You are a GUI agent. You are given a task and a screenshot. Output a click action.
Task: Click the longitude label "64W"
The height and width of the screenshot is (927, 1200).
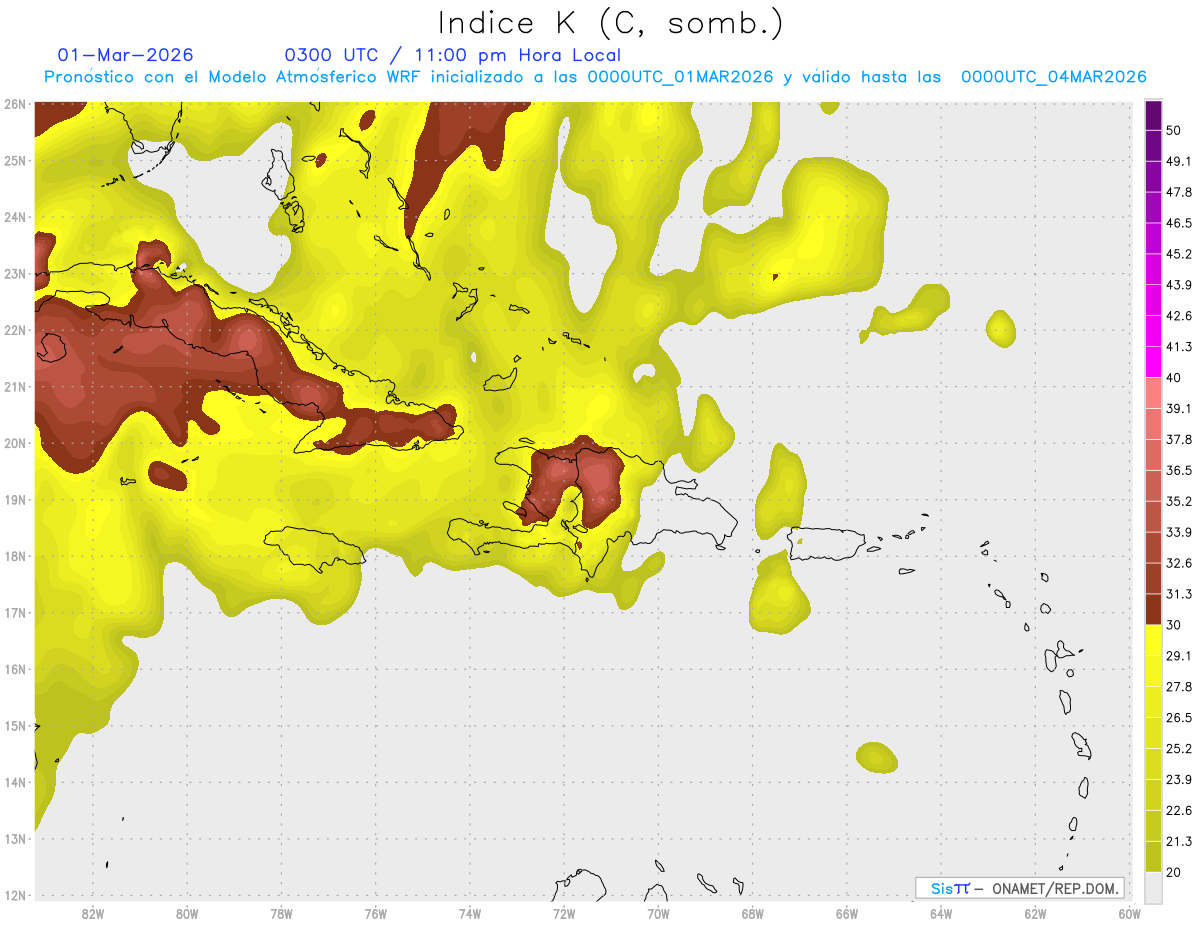(x=941, y=913)
